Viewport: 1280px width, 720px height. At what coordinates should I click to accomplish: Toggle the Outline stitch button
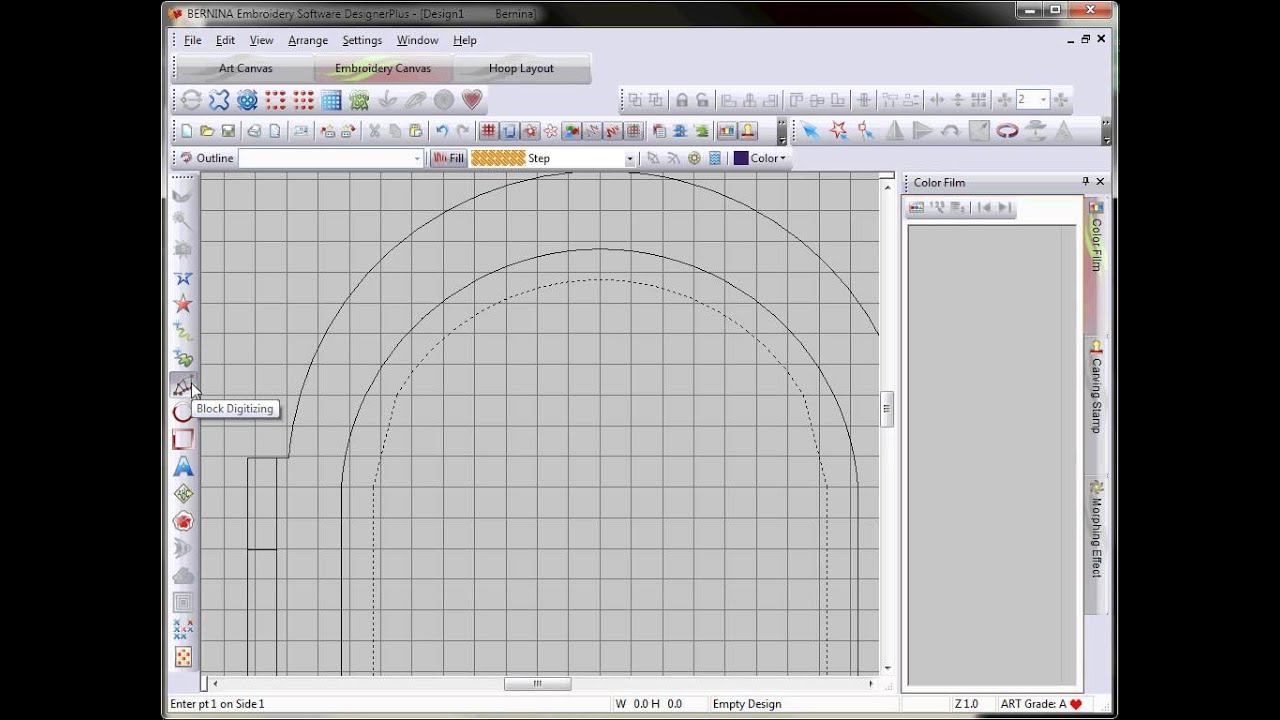(205, 158)
